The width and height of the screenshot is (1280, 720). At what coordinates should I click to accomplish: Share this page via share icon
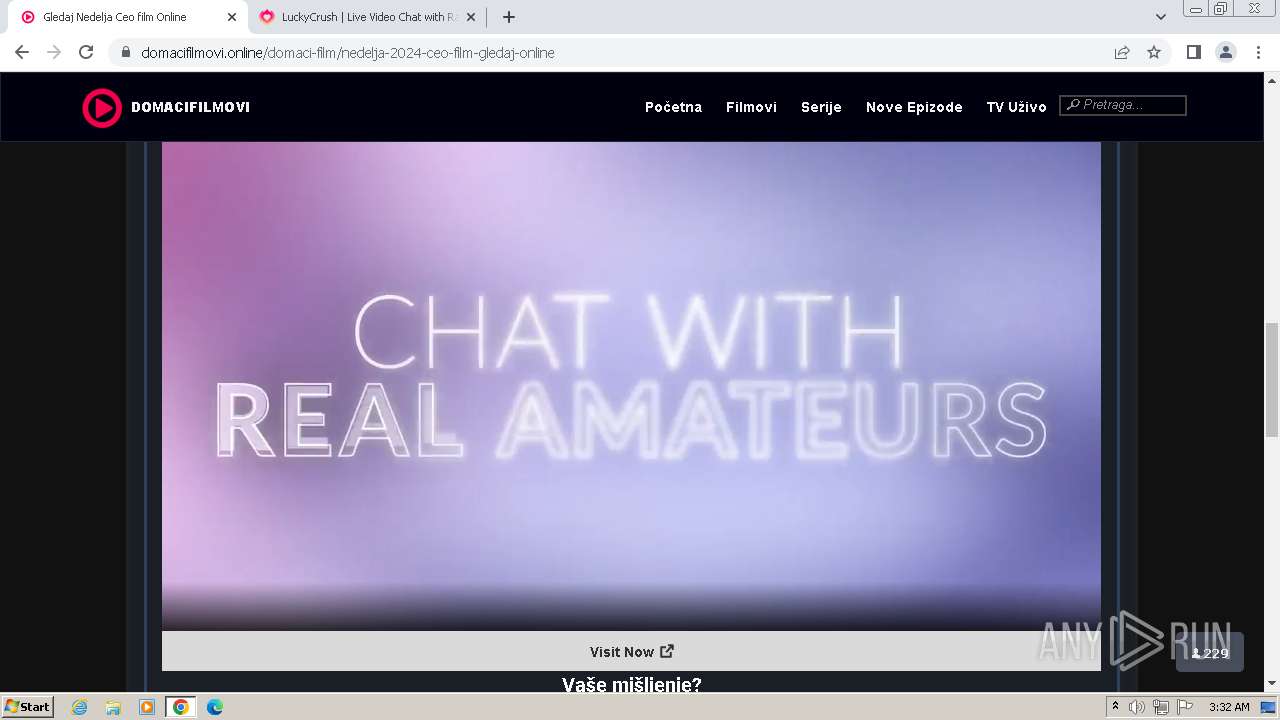[x=1122, y=53]
